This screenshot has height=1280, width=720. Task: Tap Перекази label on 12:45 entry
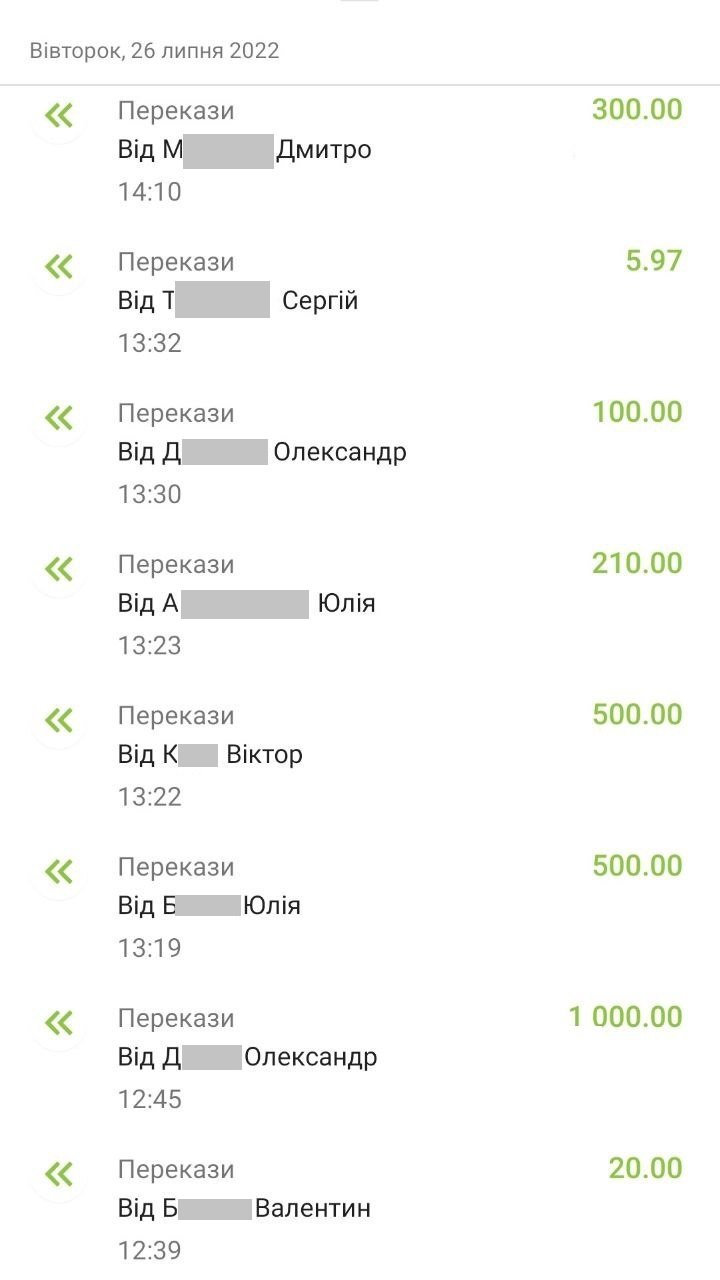point(176,1018)
